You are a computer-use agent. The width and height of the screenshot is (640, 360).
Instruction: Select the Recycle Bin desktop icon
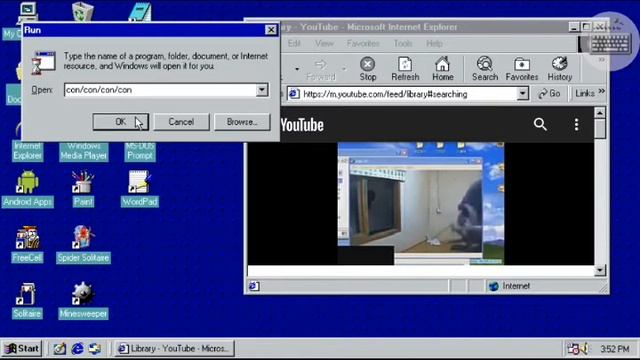83,11
